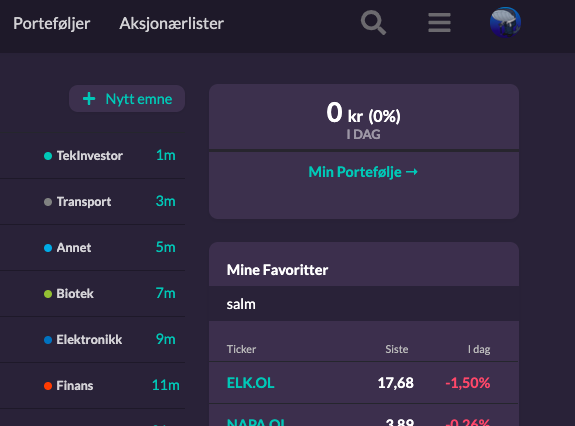This screenshot has width=575, height=426.
Task: Open the search magnifier icon
Action: click(x=373, y=23)
